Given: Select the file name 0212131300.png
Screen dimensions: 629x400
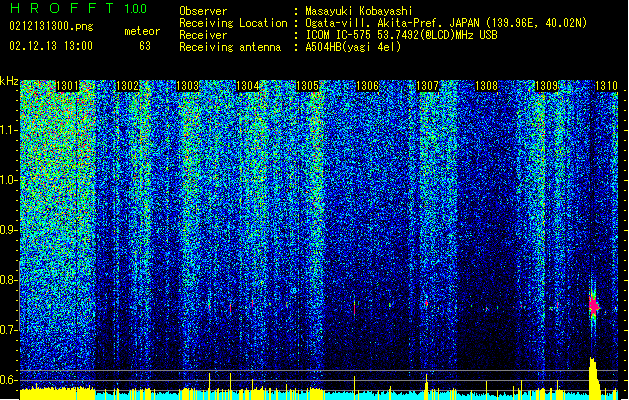Looking at the screenshot, I should coord(51,26).
